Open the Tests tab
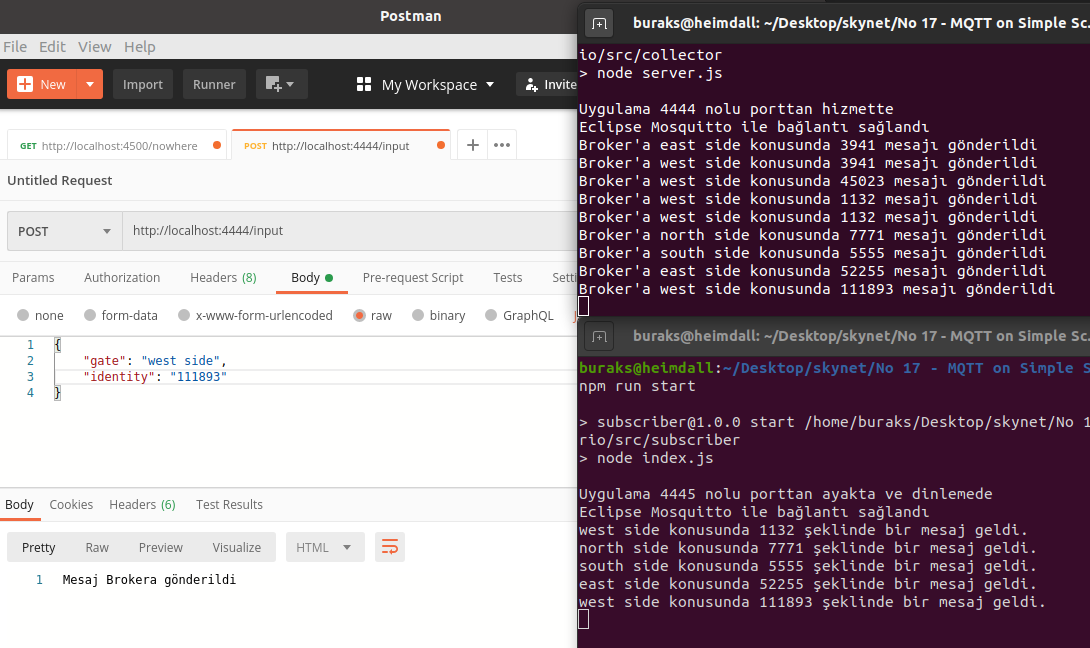 click(507, 277)
